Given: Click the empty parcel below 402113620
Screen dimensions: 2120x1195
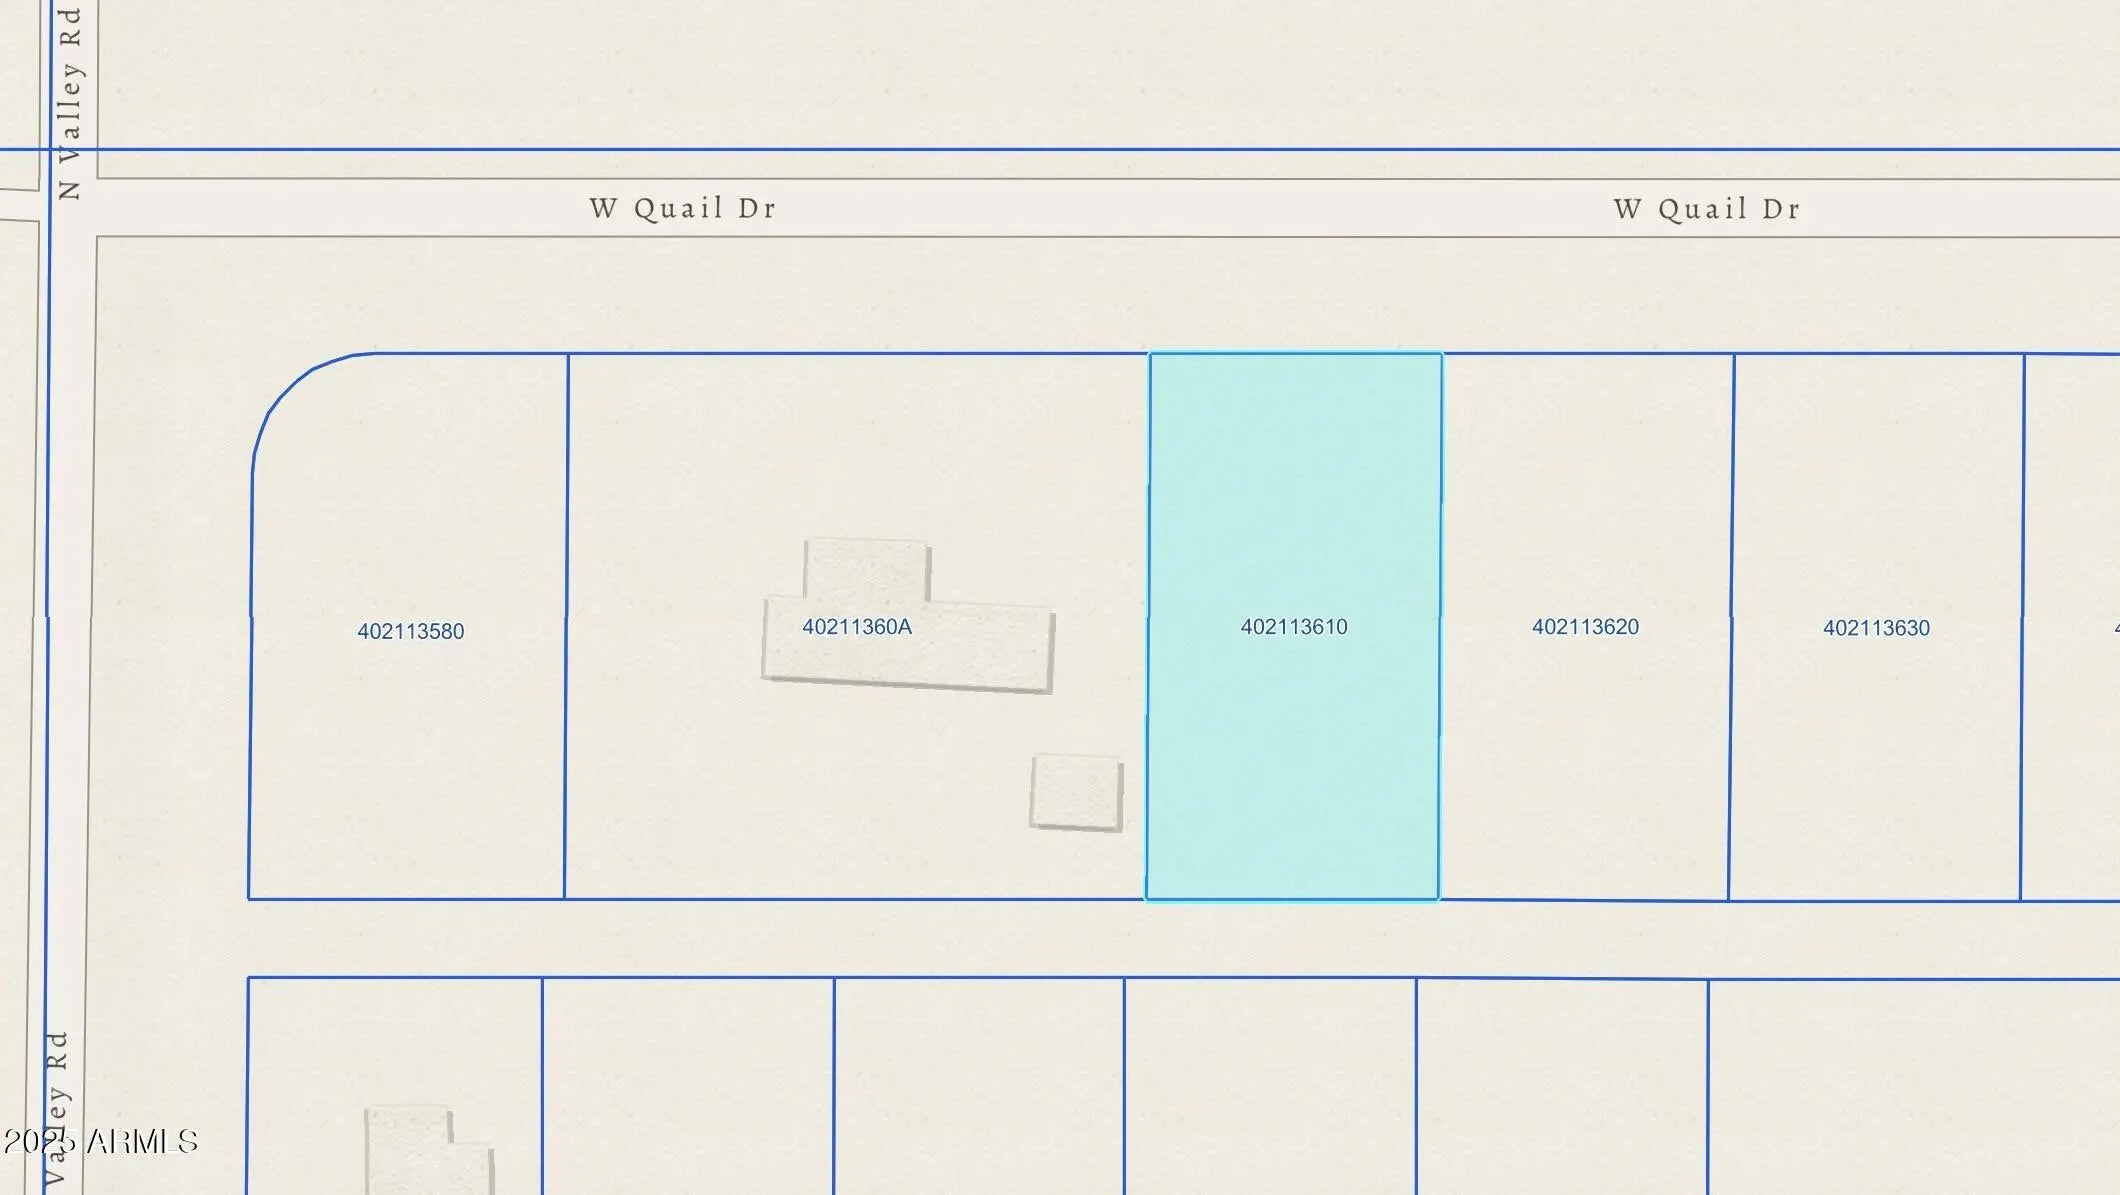Looking at the screenshot, I should [x=1561, y=1085].
